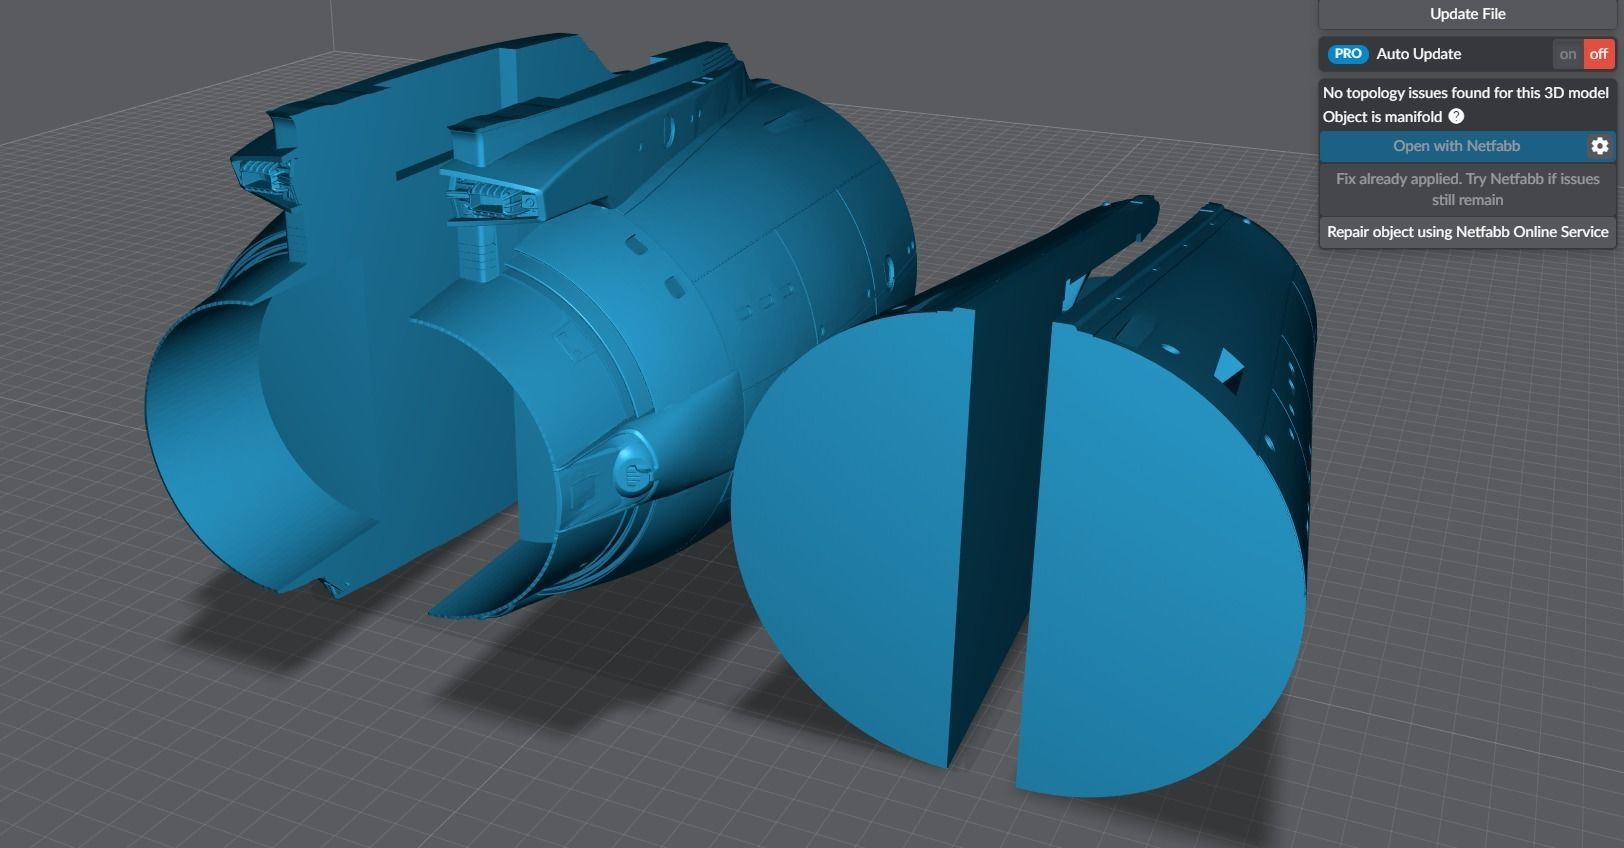
Task: Open Netfabb settings gear
Action: point(1600,146)
